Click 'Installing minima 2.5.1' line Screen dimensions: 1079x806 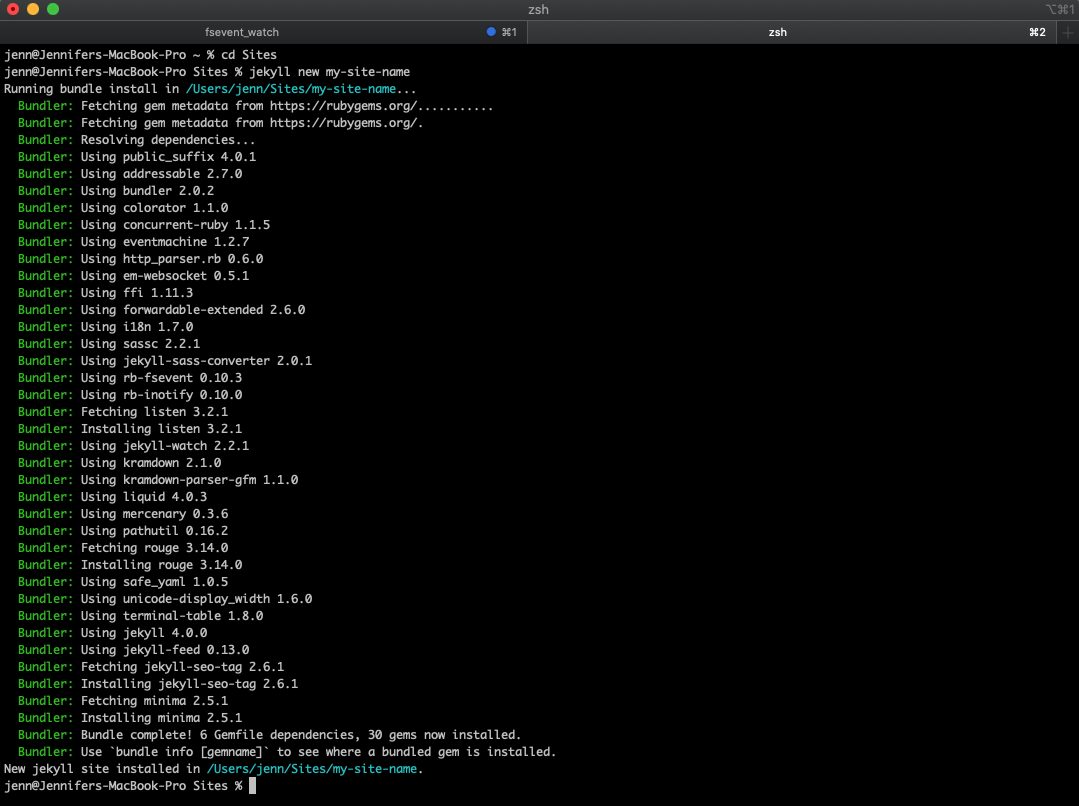(161, 717)
